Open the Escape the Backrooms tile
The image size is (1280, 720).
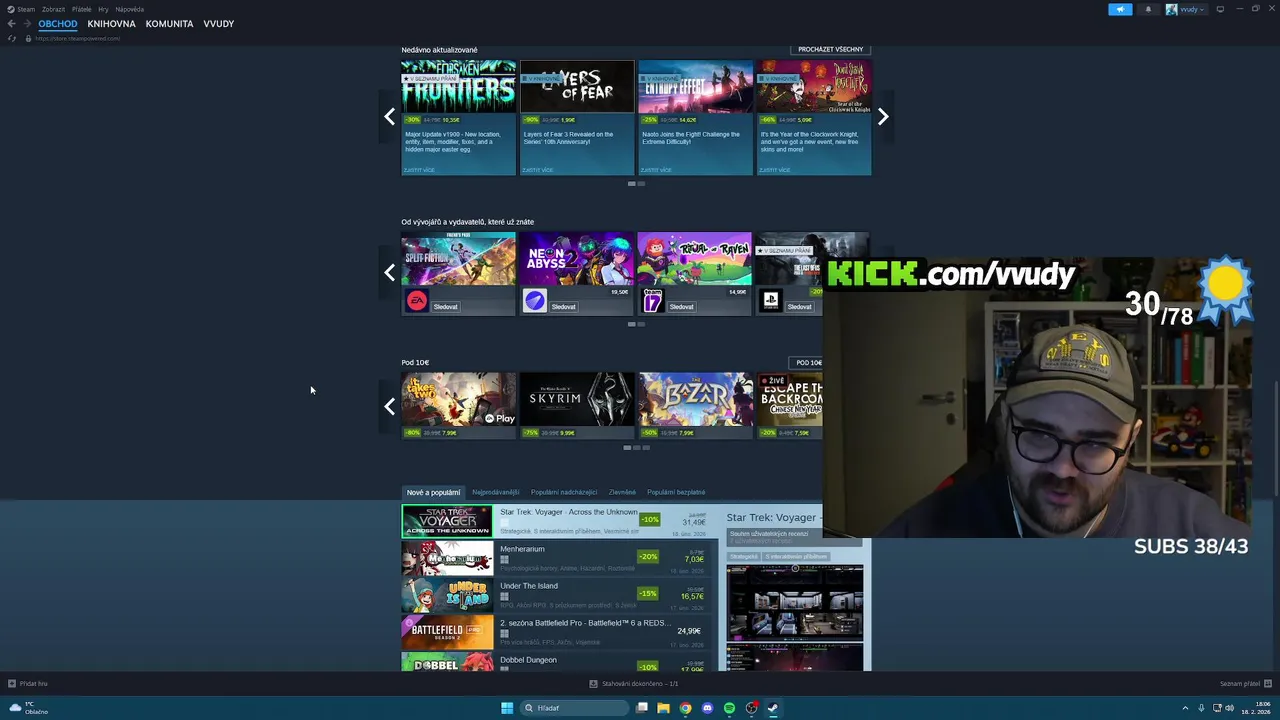[790, 406]
